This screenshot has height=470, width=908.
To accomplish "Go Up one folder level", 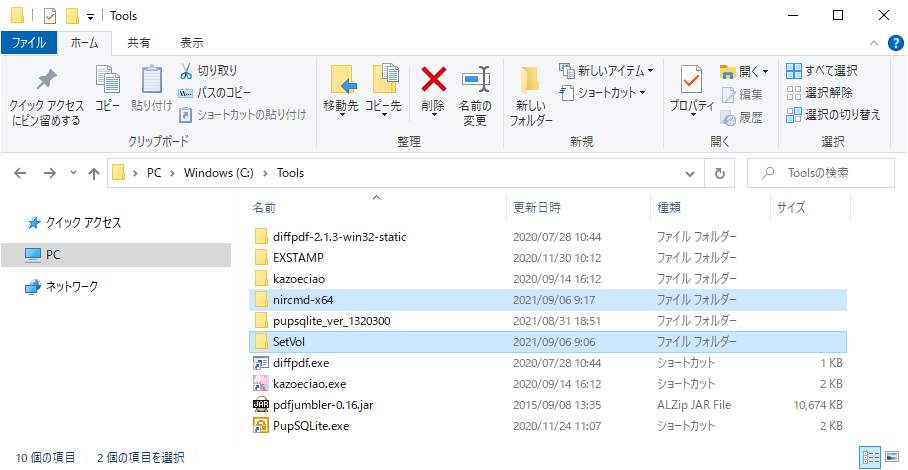I will point(93,173).
